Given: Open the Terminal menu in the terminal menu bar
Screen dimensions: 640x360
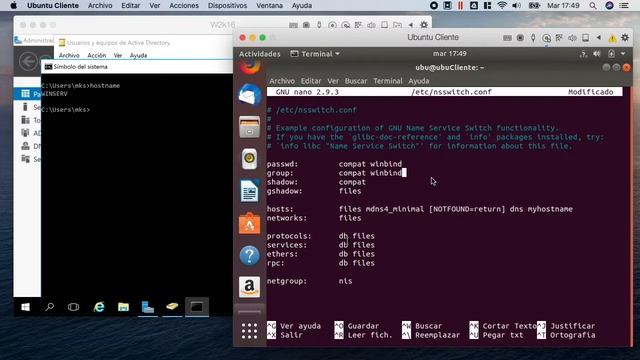Looking at the screenshot, I should click(x=388, y=81).
